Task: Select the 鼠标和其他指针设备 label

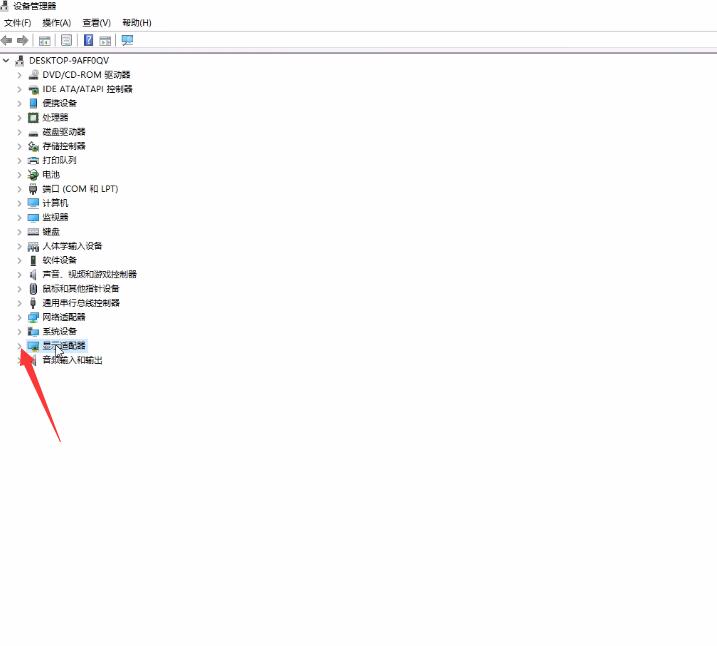Action: 81,289
